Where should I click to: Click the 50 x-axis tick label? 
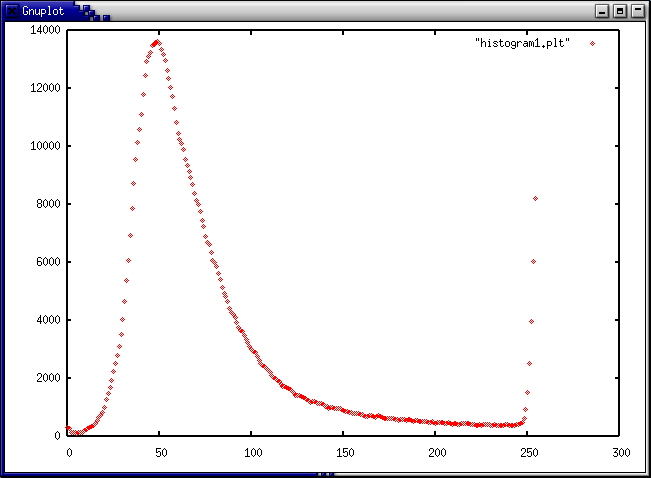coord(160,453)
